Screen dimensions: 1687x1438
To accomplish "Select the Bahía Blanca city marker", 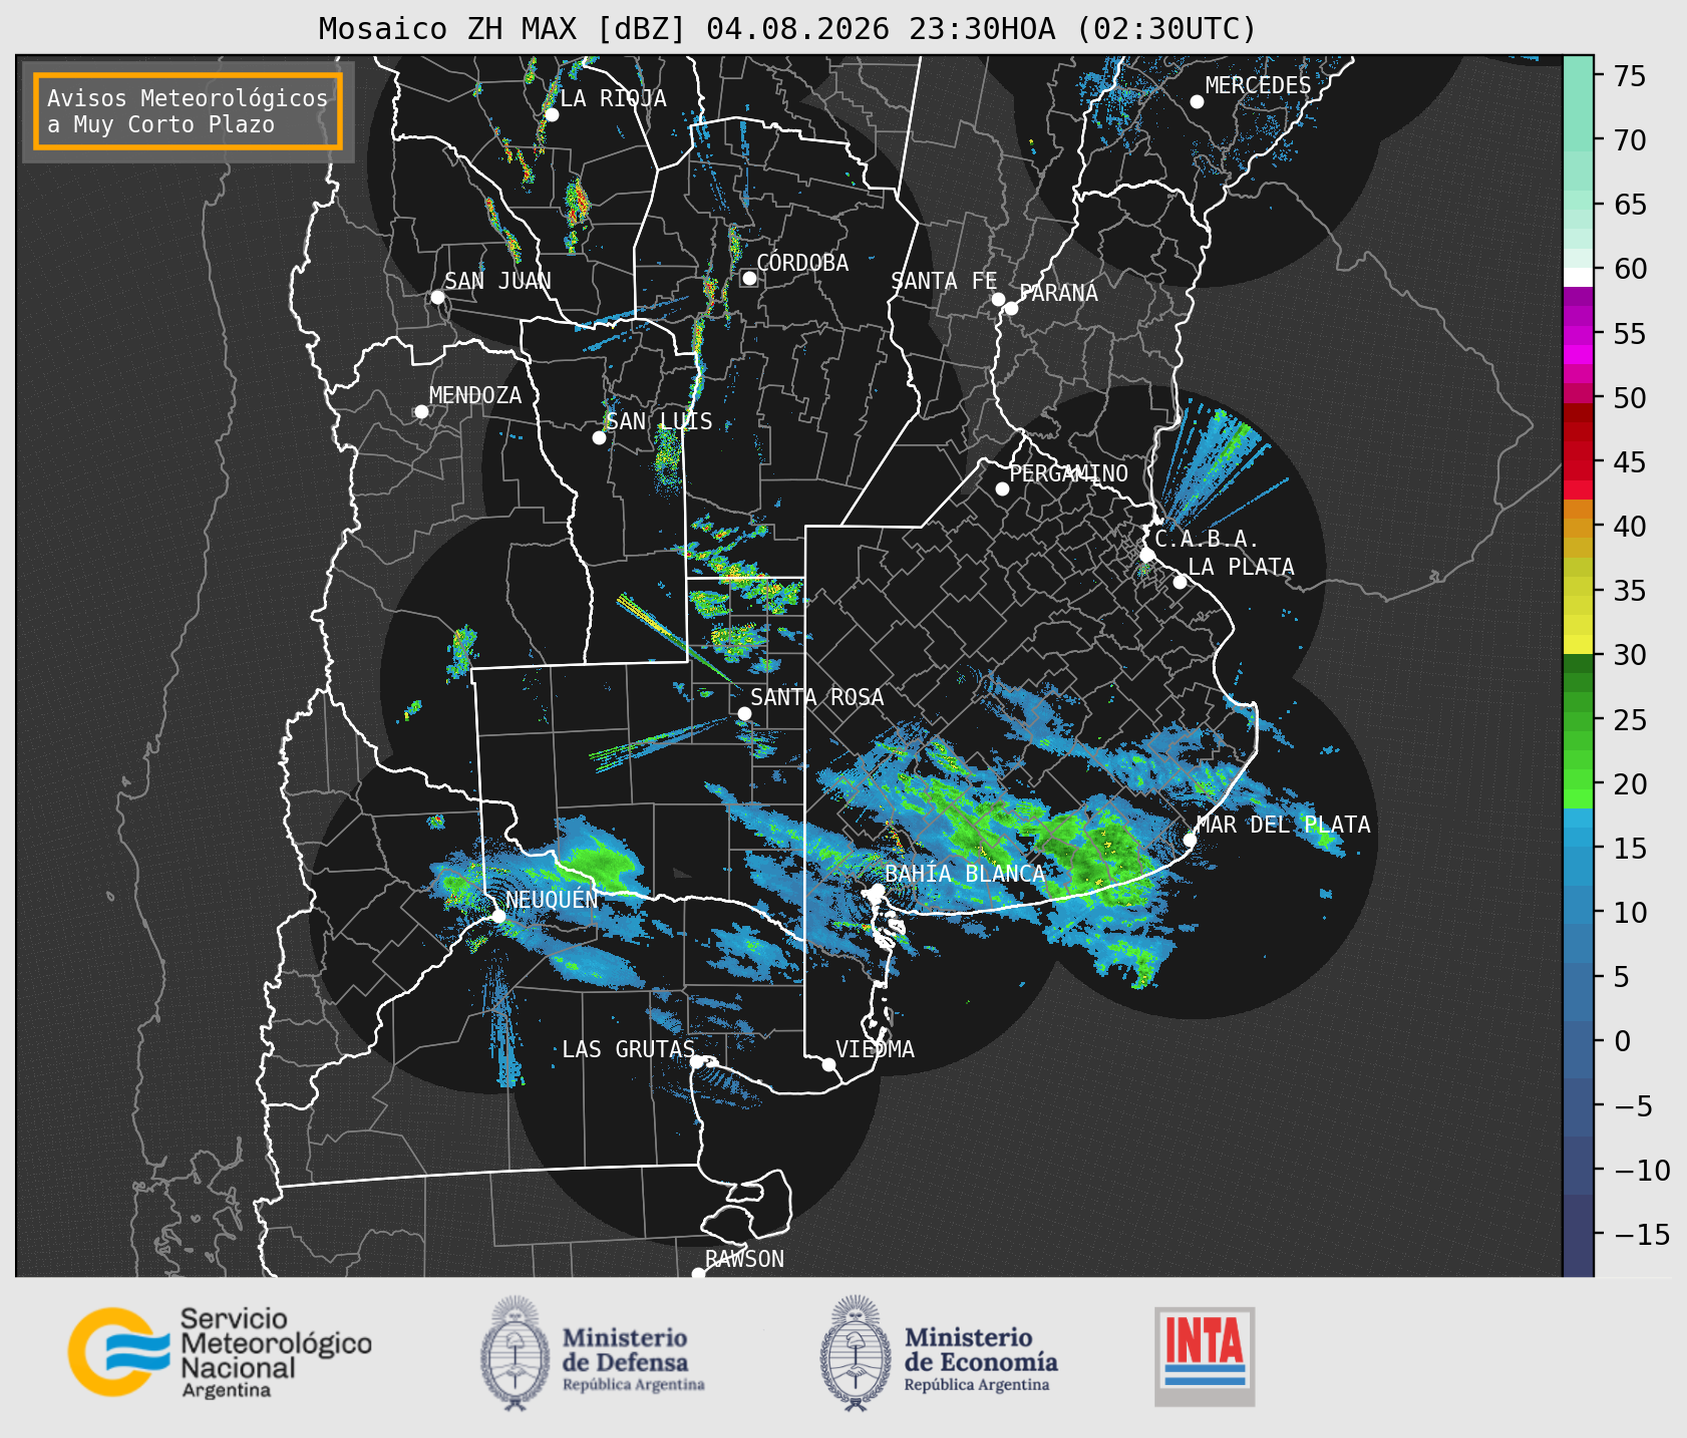I will coord(877,890).
